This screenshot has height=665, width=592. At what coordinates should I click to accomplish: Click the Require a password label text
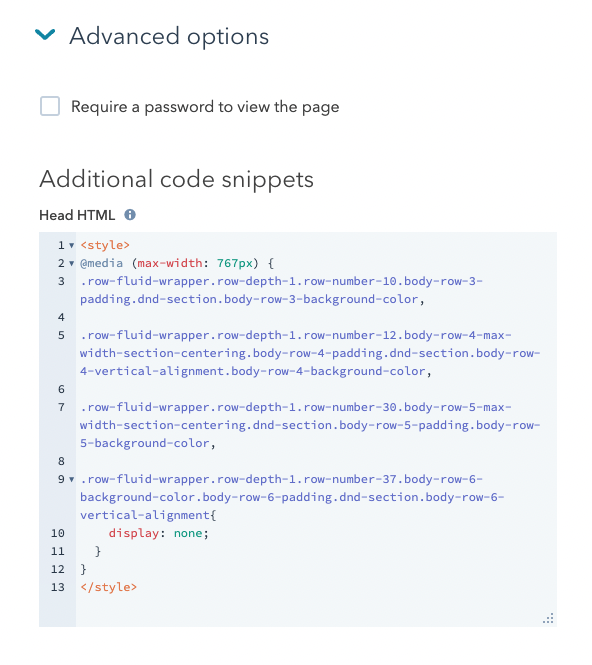205,107
